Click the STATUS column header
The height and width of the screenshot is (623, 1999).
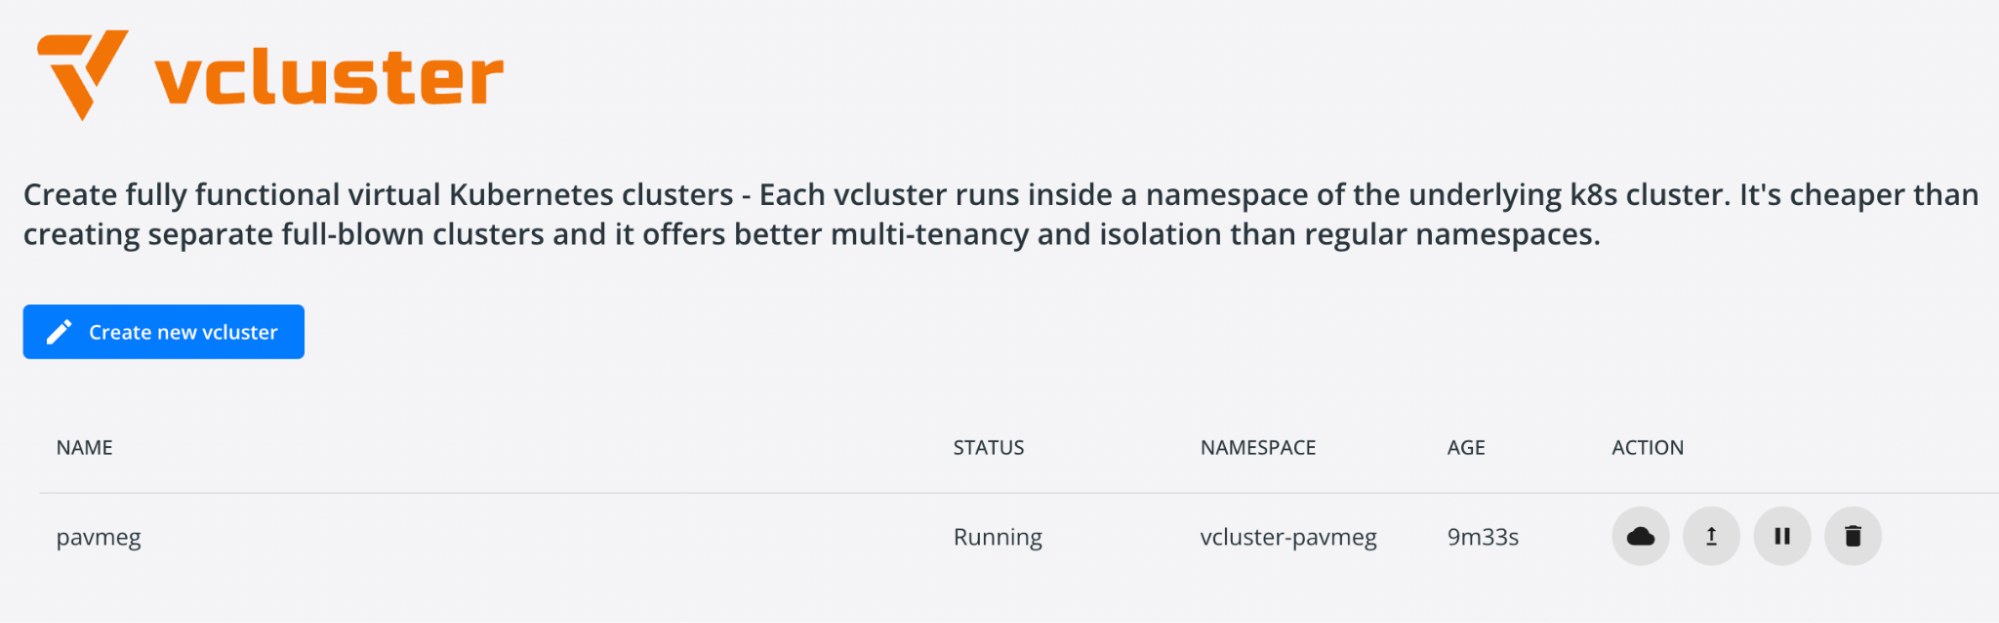pos(988,448)
